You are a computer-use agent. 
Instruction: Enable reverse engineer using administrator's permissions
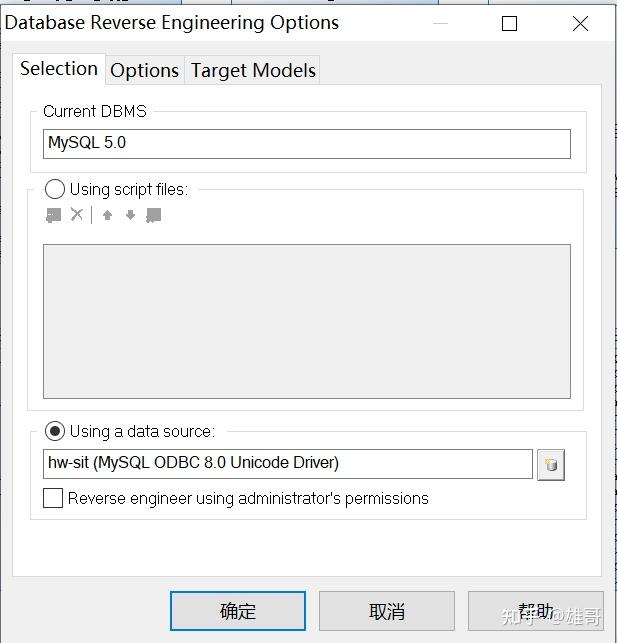click(x=53, y=498)
